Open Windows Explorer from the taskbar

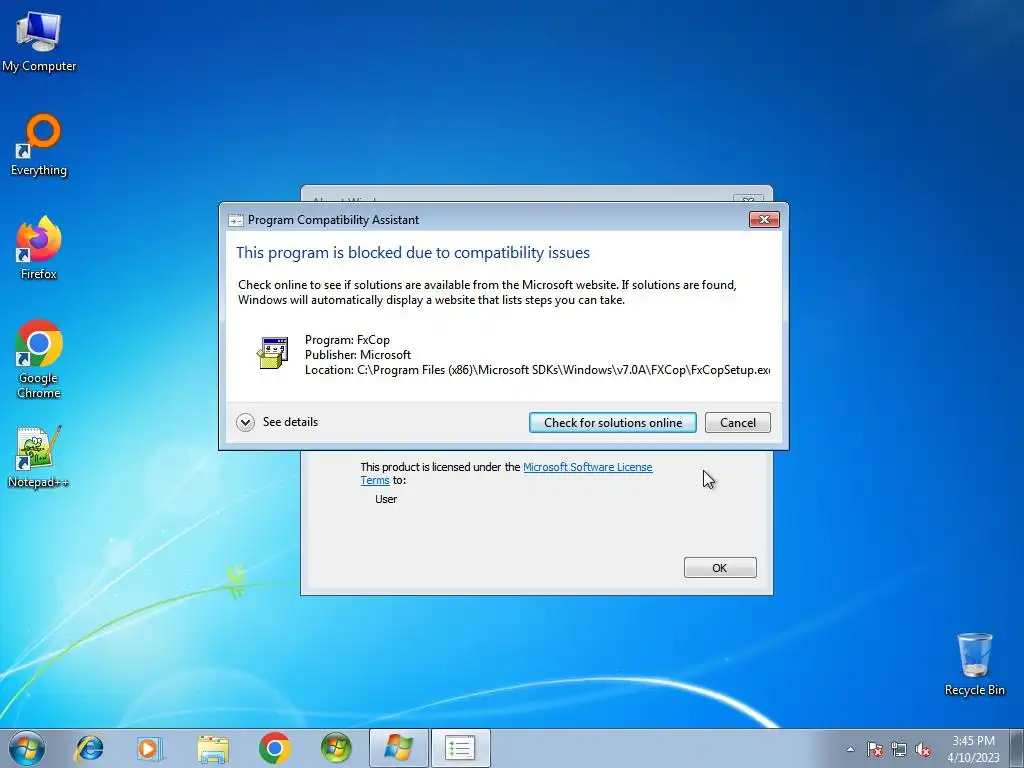coord(213,748)
